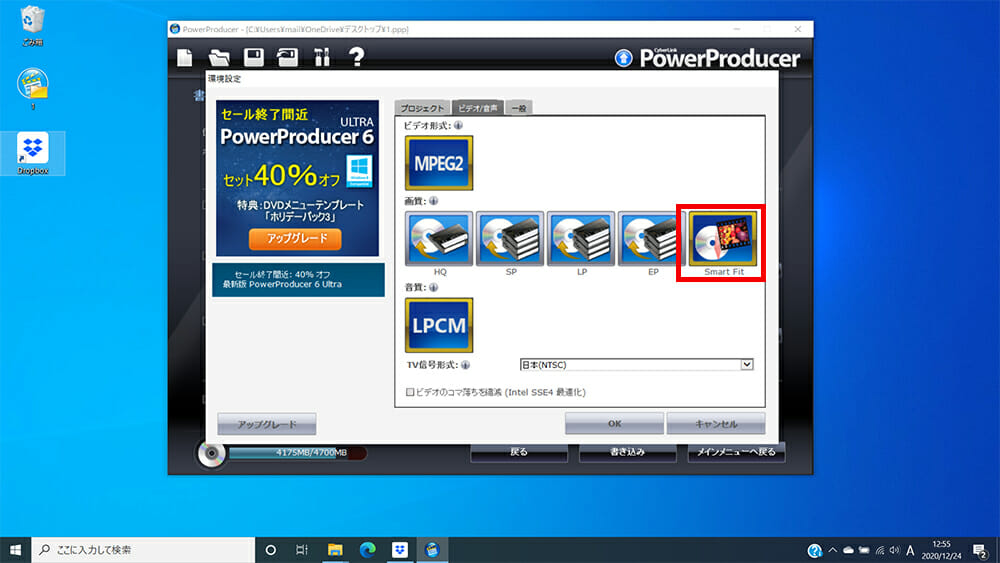Click info icon next to 音質
The image size is (1000, 563).
tap(434, 287)
